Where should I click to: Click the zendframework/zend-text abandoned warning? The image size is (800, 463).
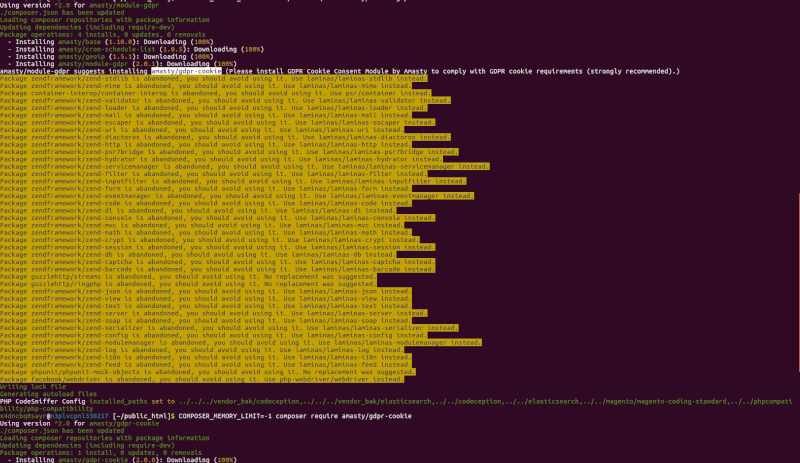click(x=206, y=306)
